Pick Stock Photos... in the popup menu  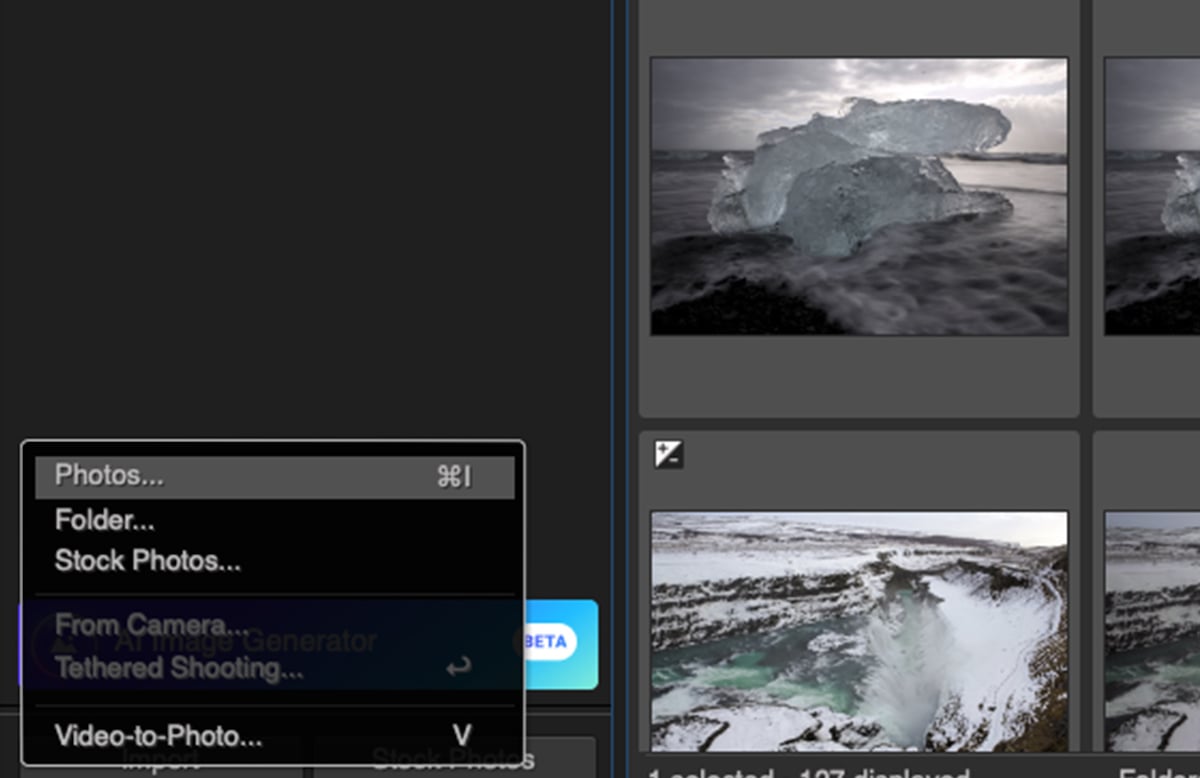[x=148, y=561]
